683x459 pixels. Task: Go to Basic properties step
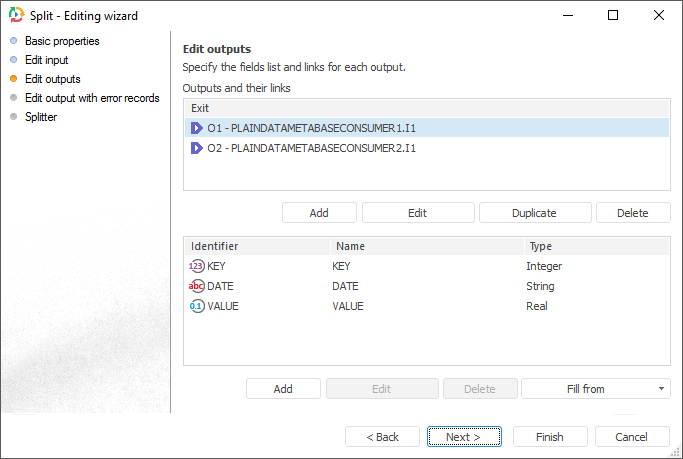pos(62,41)
